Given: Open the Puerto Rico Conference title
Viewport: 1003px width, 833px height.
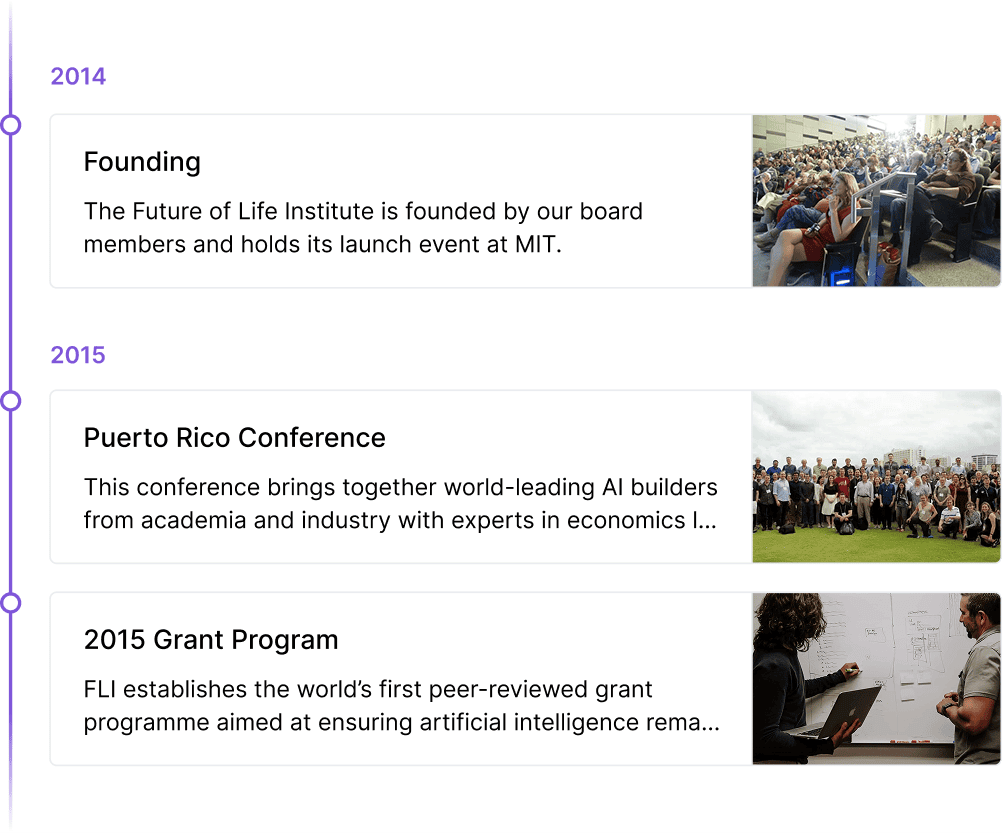Looking at the screenshot, I should pyautogui.click(x=234, y=438).
